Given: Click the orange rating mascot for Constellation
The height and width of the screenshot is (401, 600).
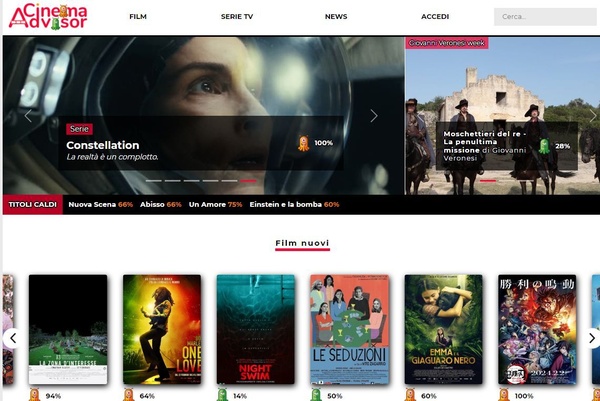Looking at the screenshot, I should pos(303,143).
